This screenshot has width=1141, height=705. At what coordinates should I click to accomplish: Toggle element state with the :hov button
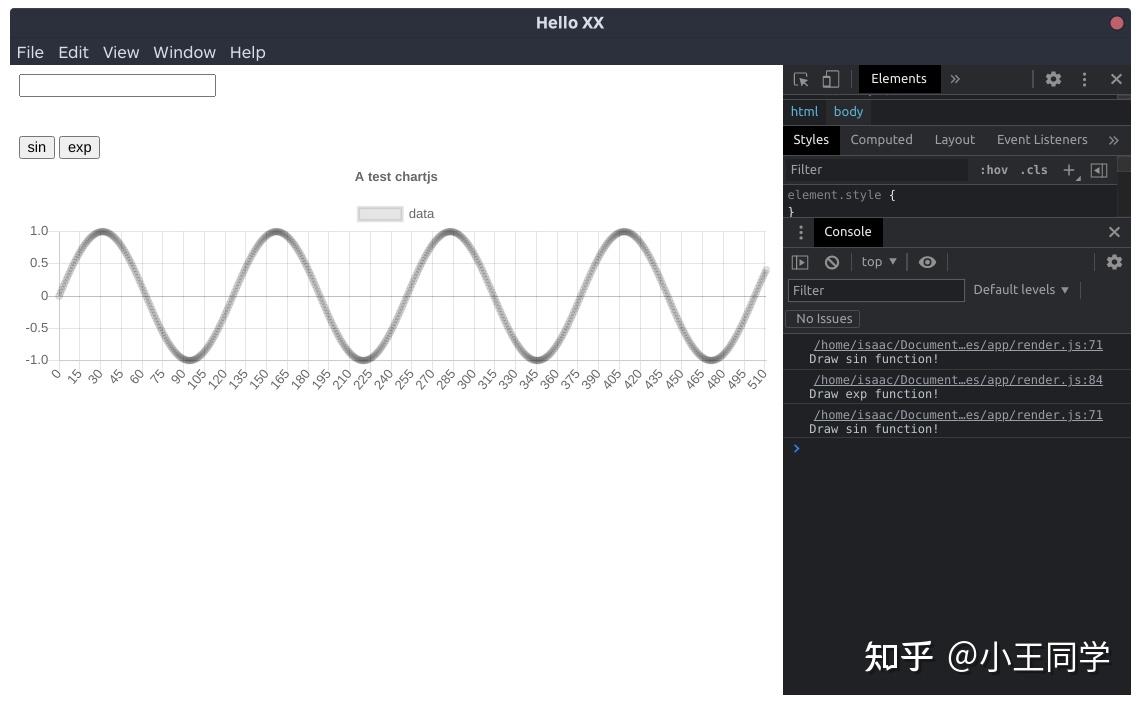[994, 170]
